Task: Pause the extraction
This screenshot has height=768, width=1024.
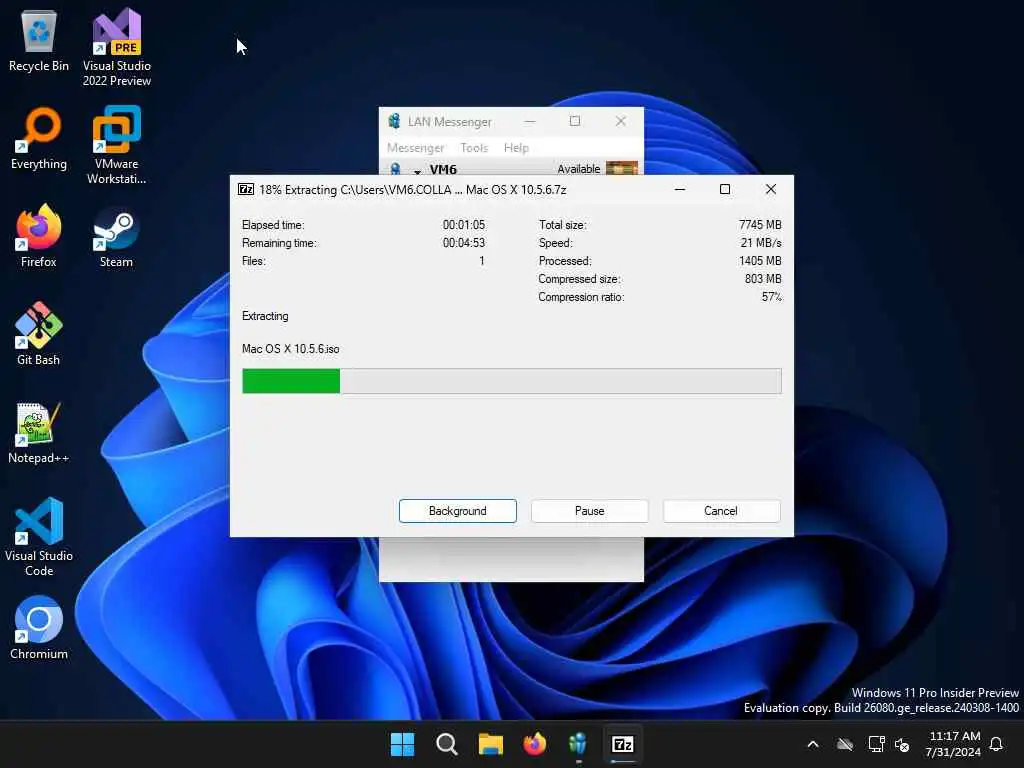Action: tap(590, 511)
